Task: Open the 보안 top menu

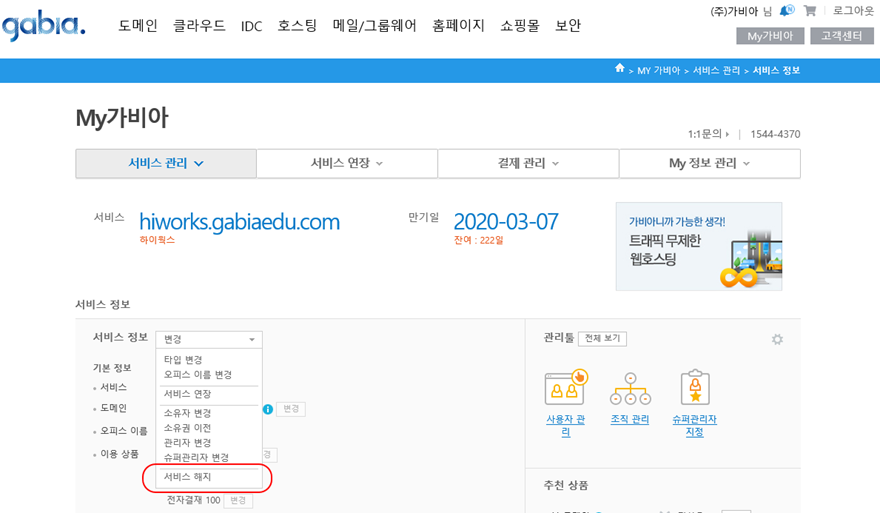Action: tap(568, 26)
